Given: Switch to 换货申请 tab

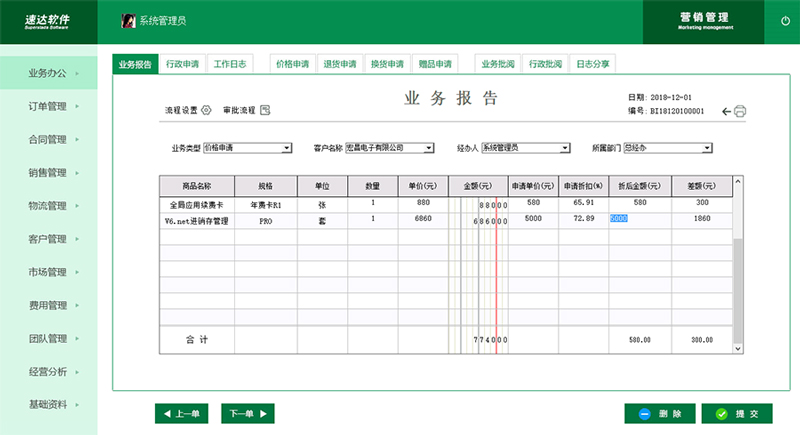Looking at the screenshot, I should [x=387, y=64].
